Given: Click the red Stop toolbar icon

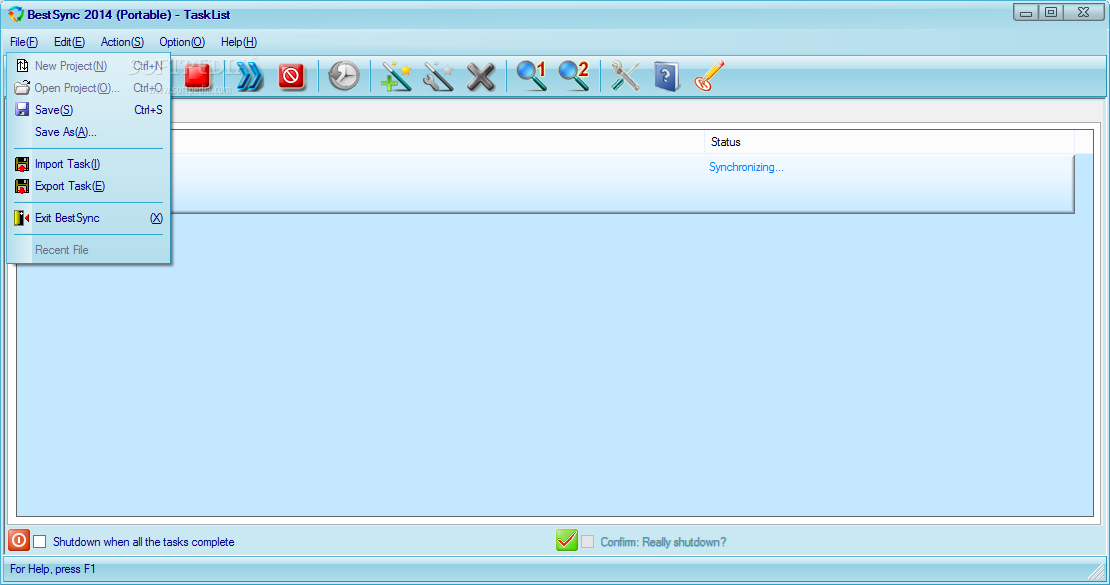Looking at the screenshot, I should pos(198,75).
